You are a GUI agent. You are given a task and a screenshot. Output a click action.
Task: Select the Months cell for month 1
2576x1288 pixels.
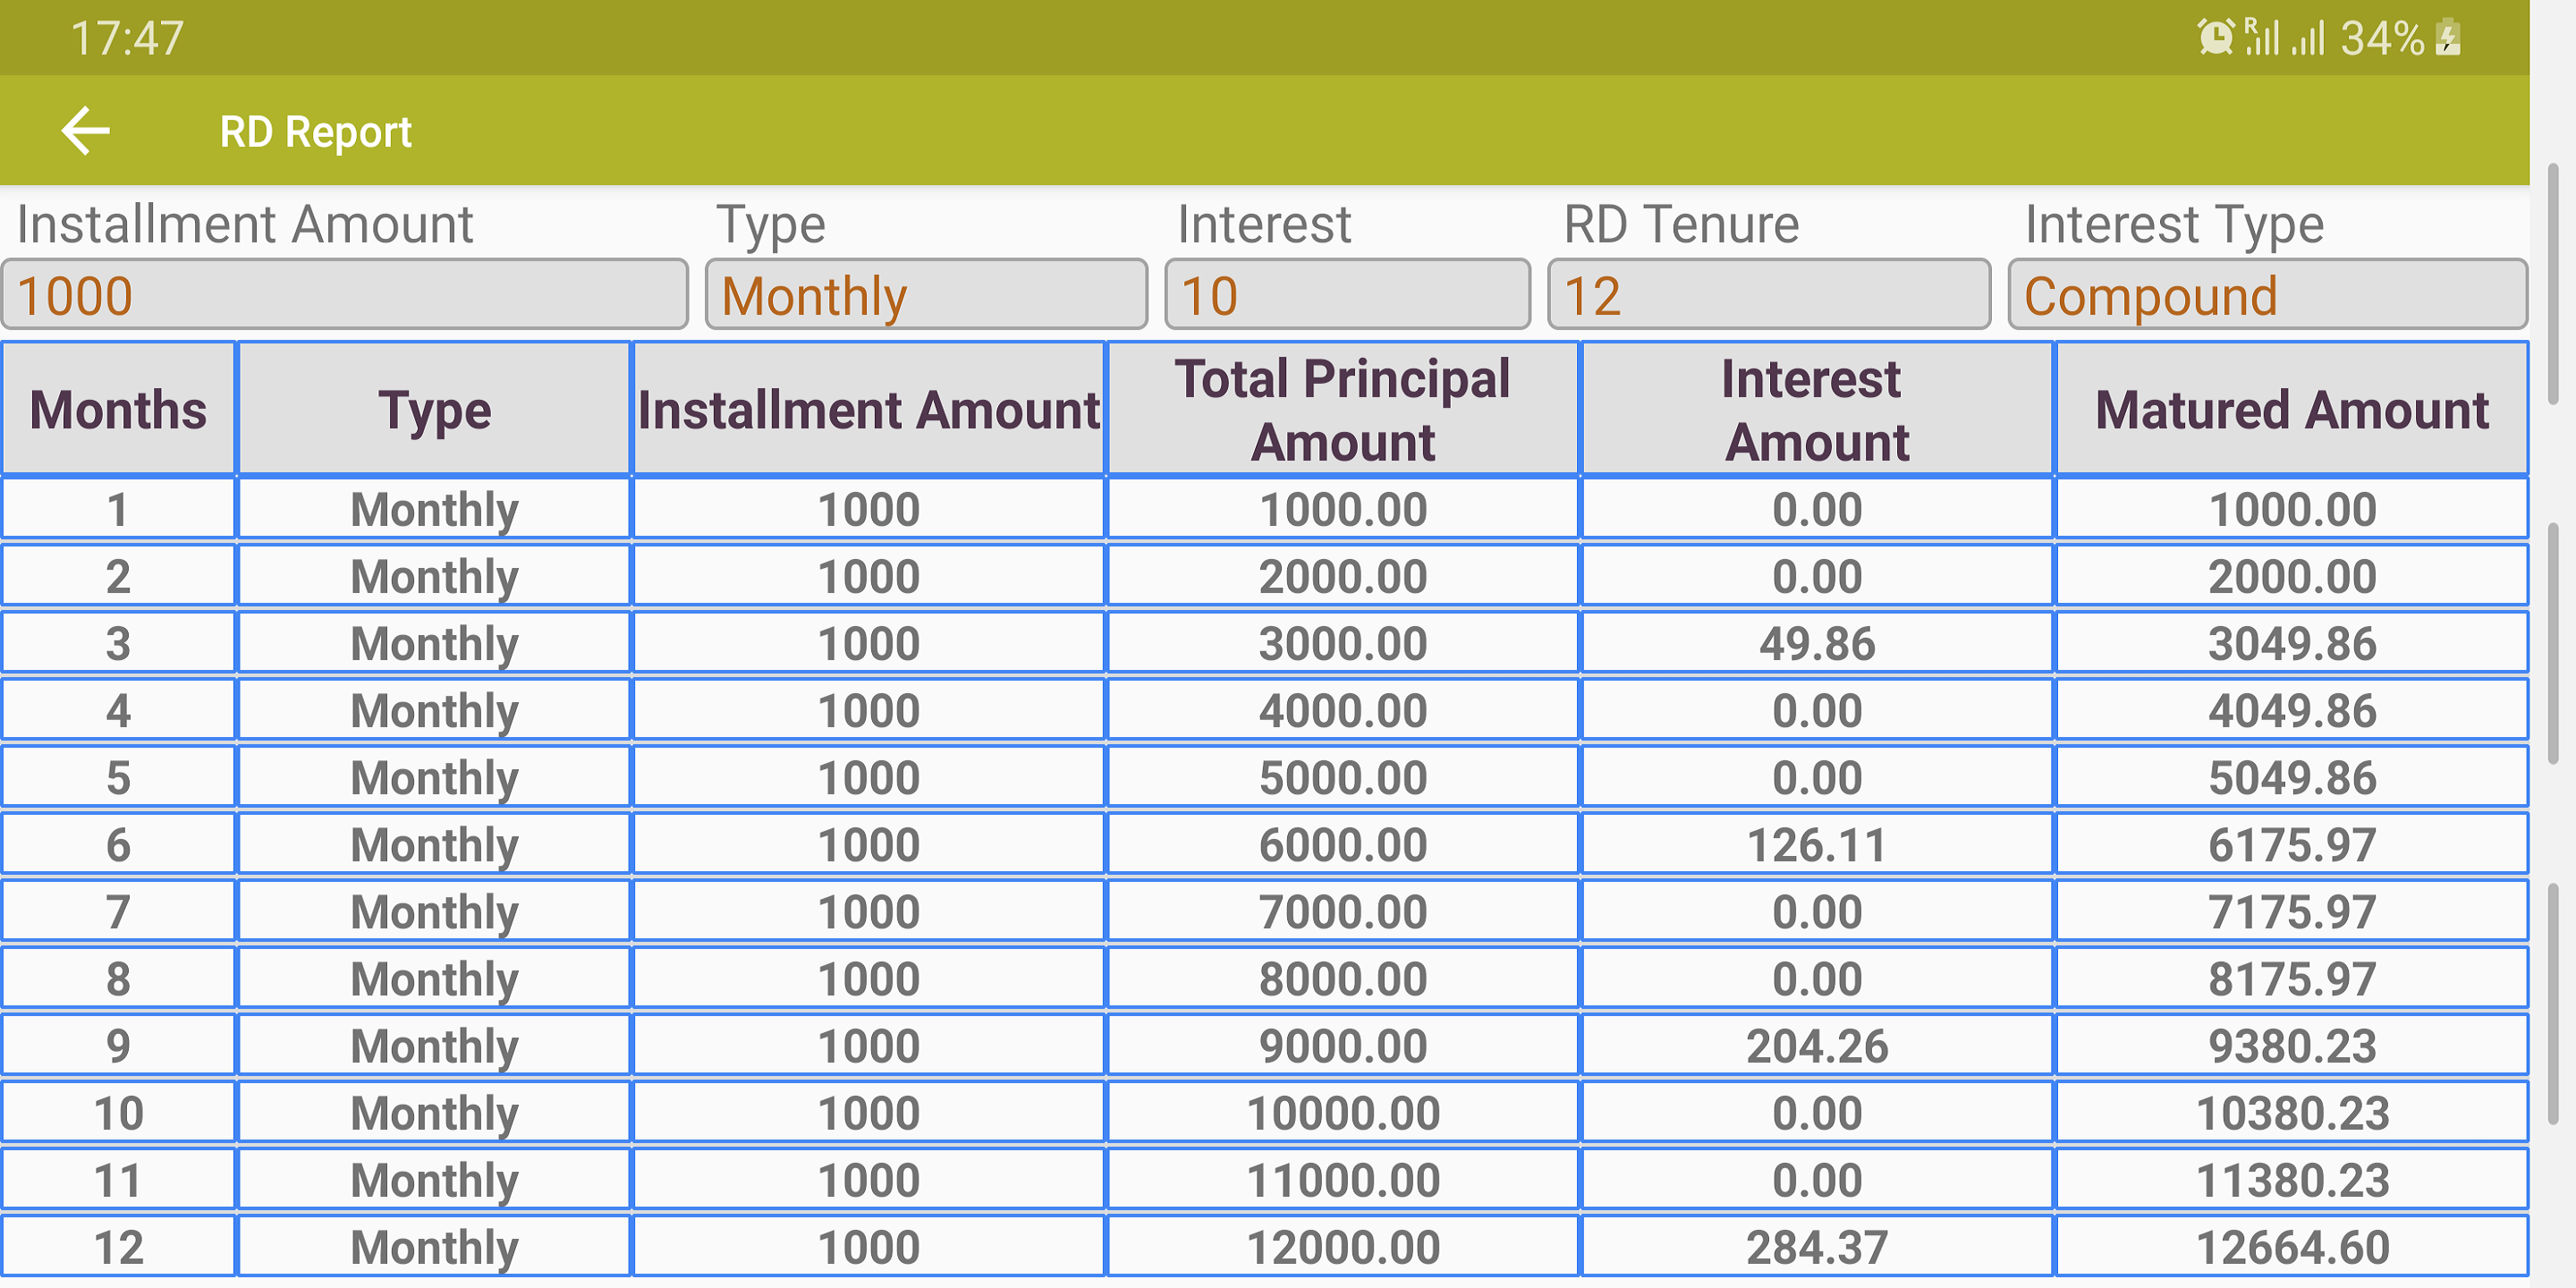coord(119,510)
